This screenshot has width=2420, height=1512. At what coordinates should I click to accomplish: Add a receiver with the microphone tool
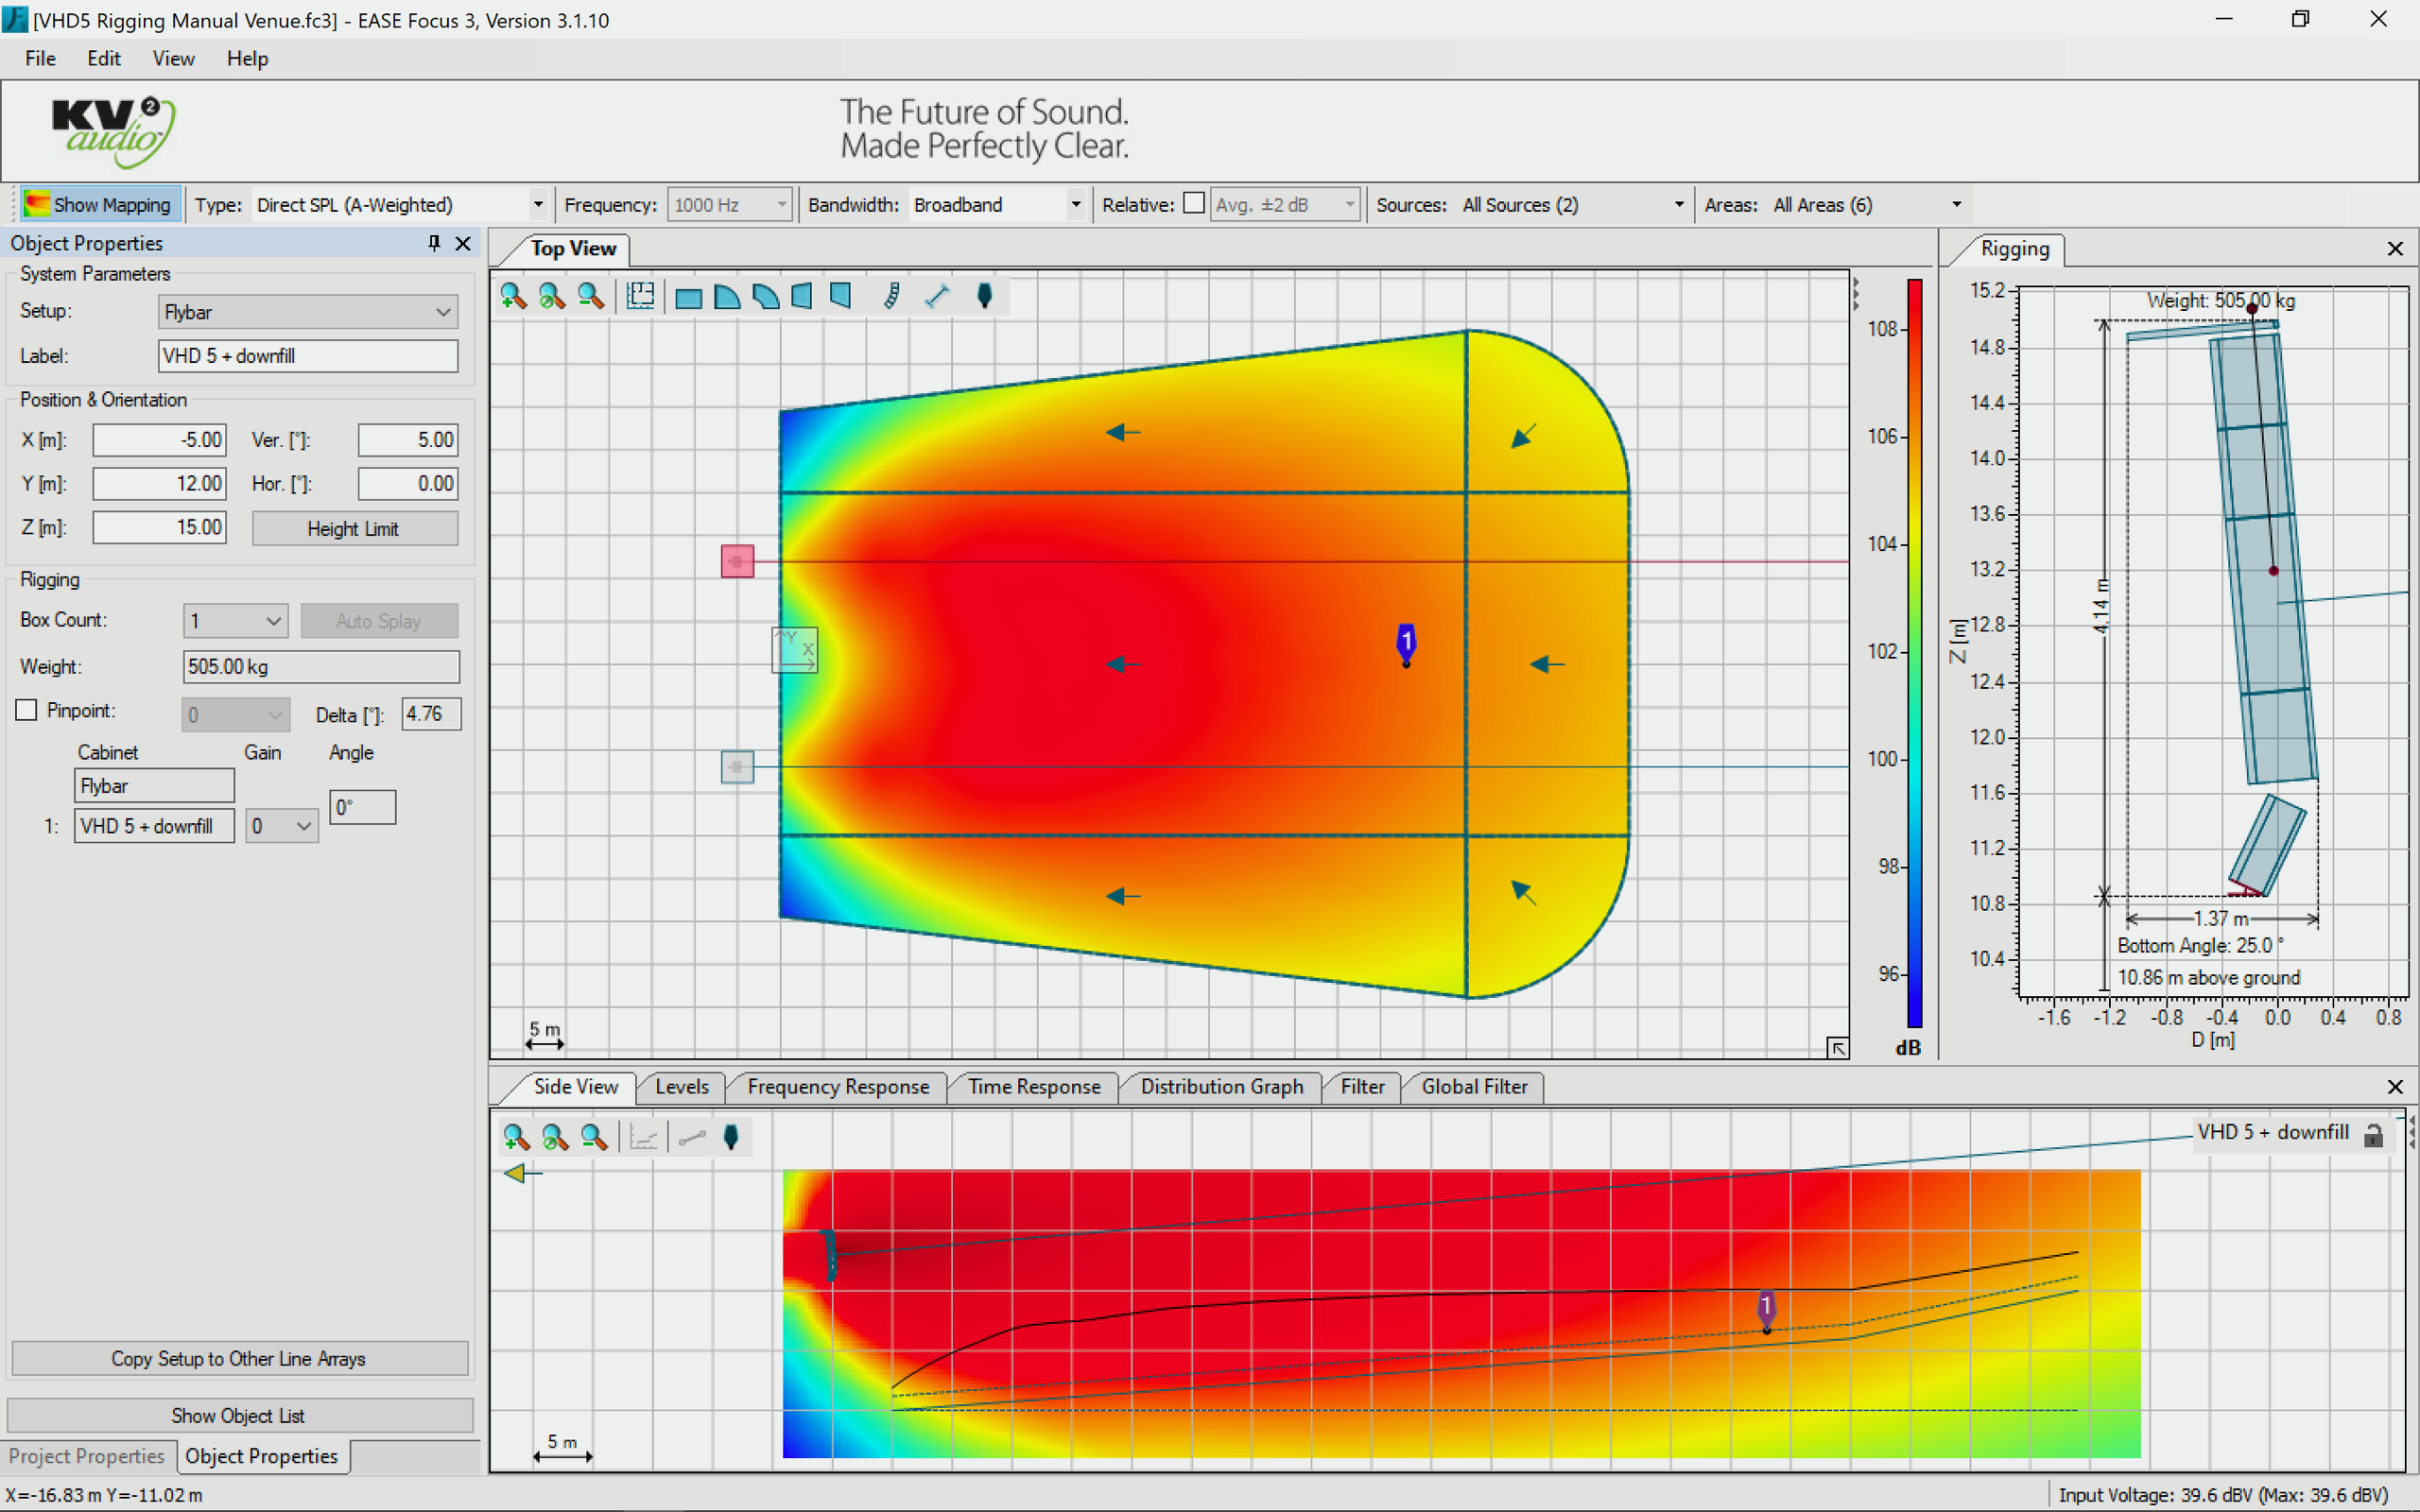[x=984, y=296]
